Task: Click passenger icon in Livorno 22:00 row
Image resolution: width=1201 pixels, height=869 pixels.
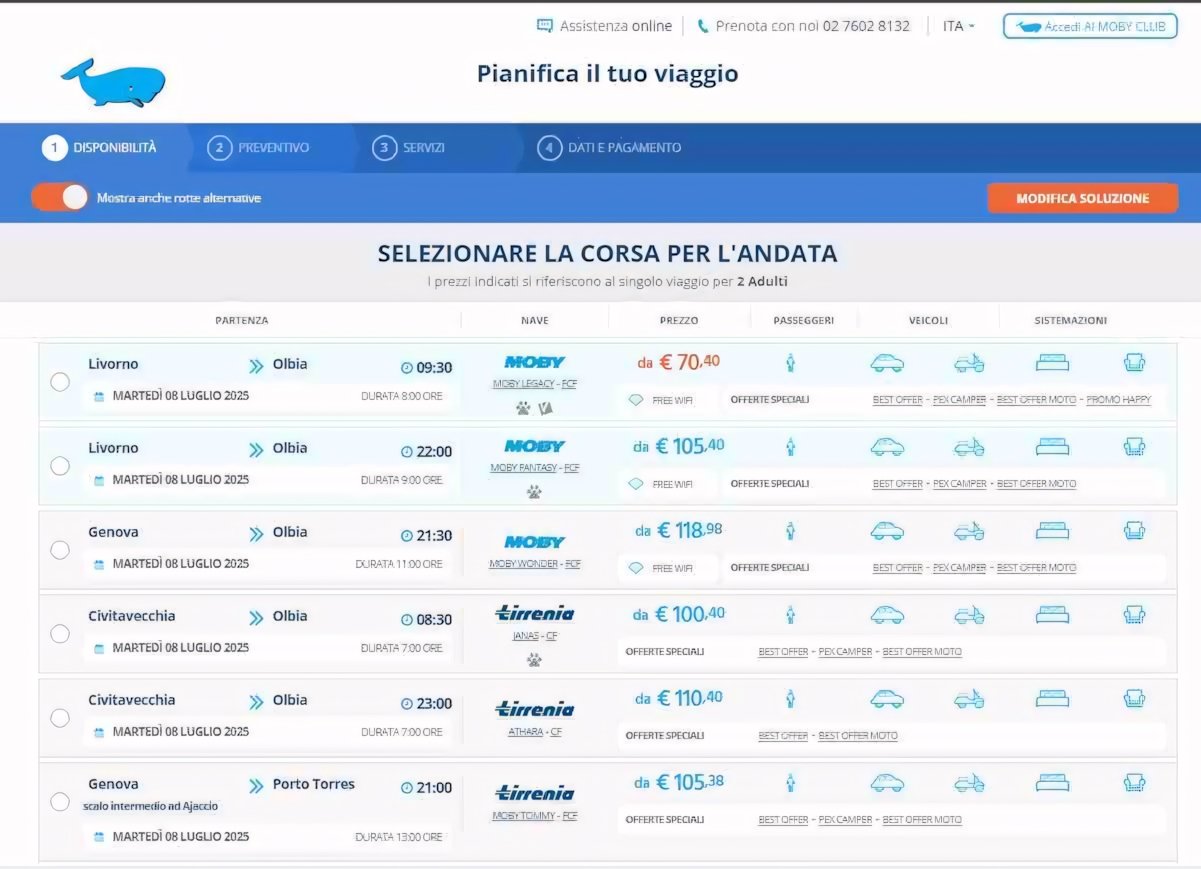Action: (x=790, y=447)
